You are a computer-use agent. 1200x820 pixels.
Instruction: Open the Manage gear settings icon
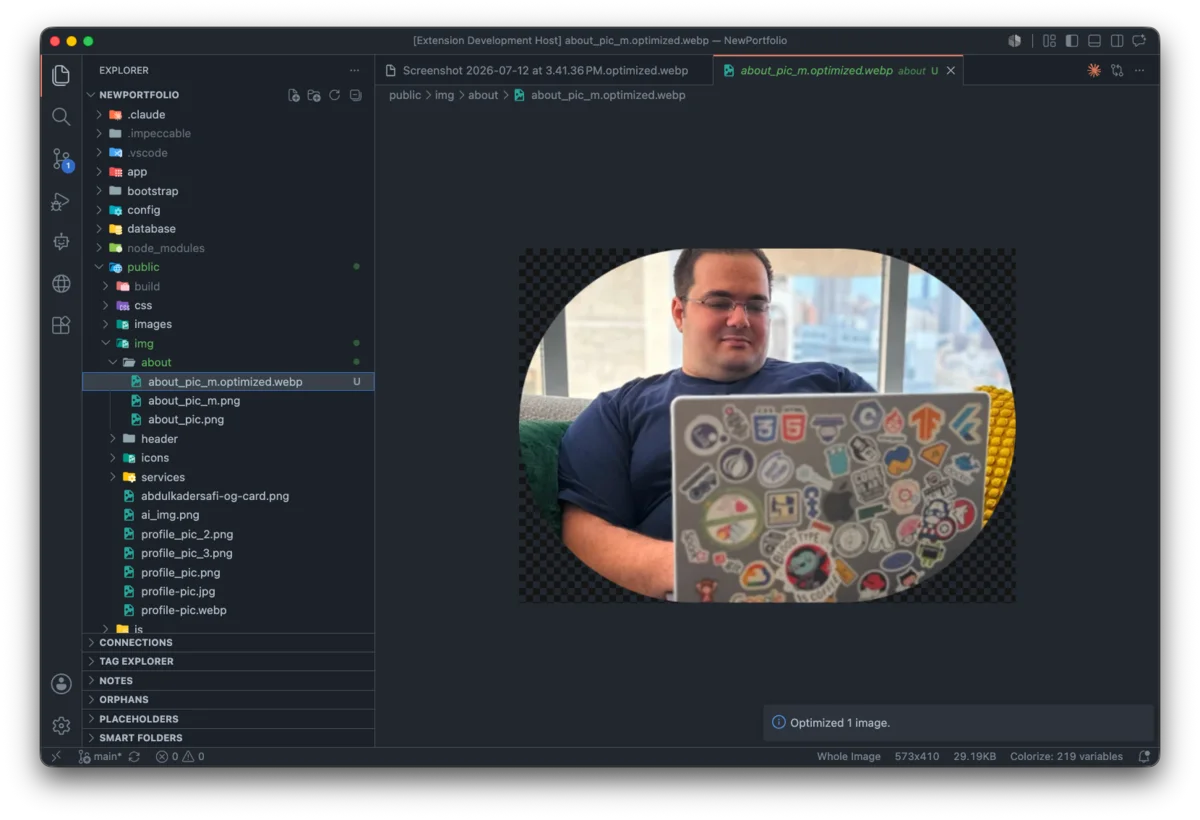click(61, 725)
